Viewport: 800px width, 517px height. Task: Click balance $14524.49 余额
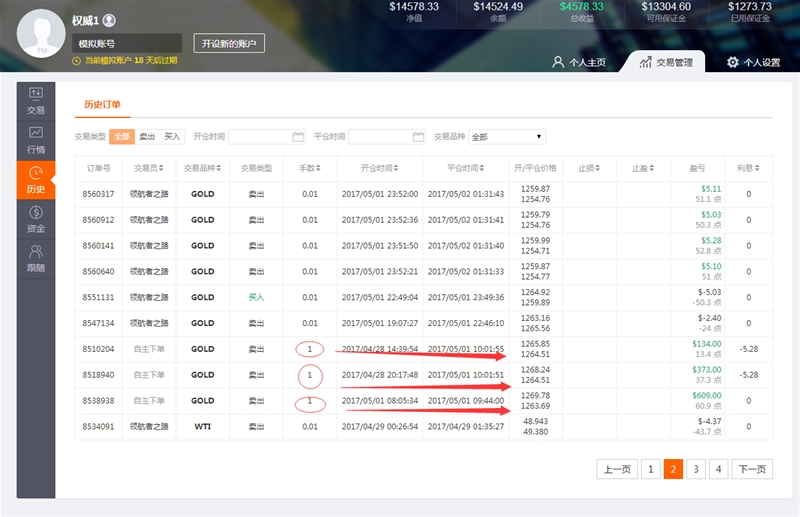[498, 7]
